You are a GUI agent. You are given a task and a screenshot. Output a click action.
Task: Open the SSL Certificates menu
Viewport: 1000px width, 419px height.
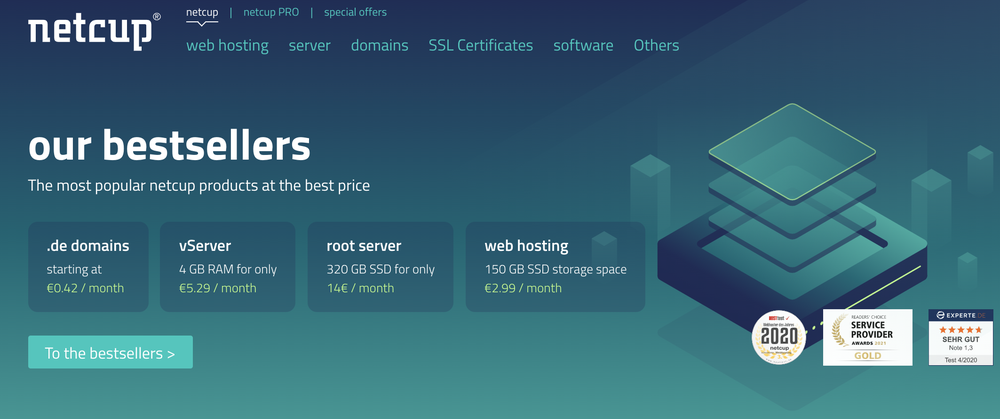click(481, 45)
